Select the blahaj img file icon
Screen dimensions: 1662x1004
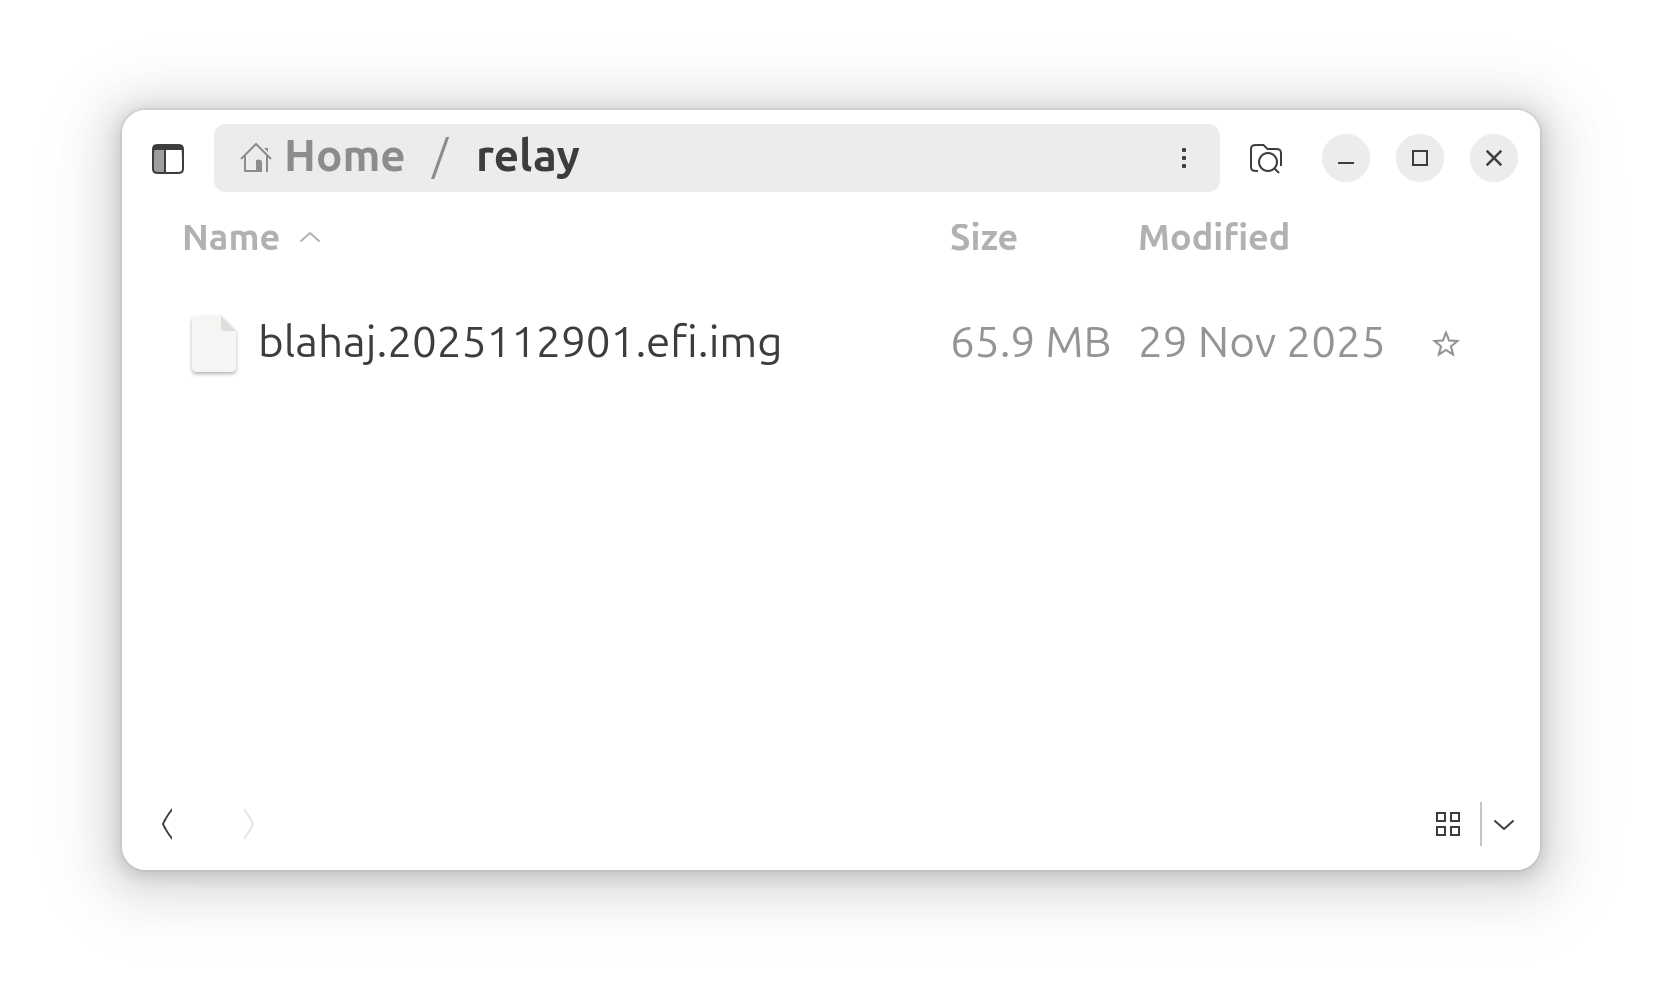point(213,343)
